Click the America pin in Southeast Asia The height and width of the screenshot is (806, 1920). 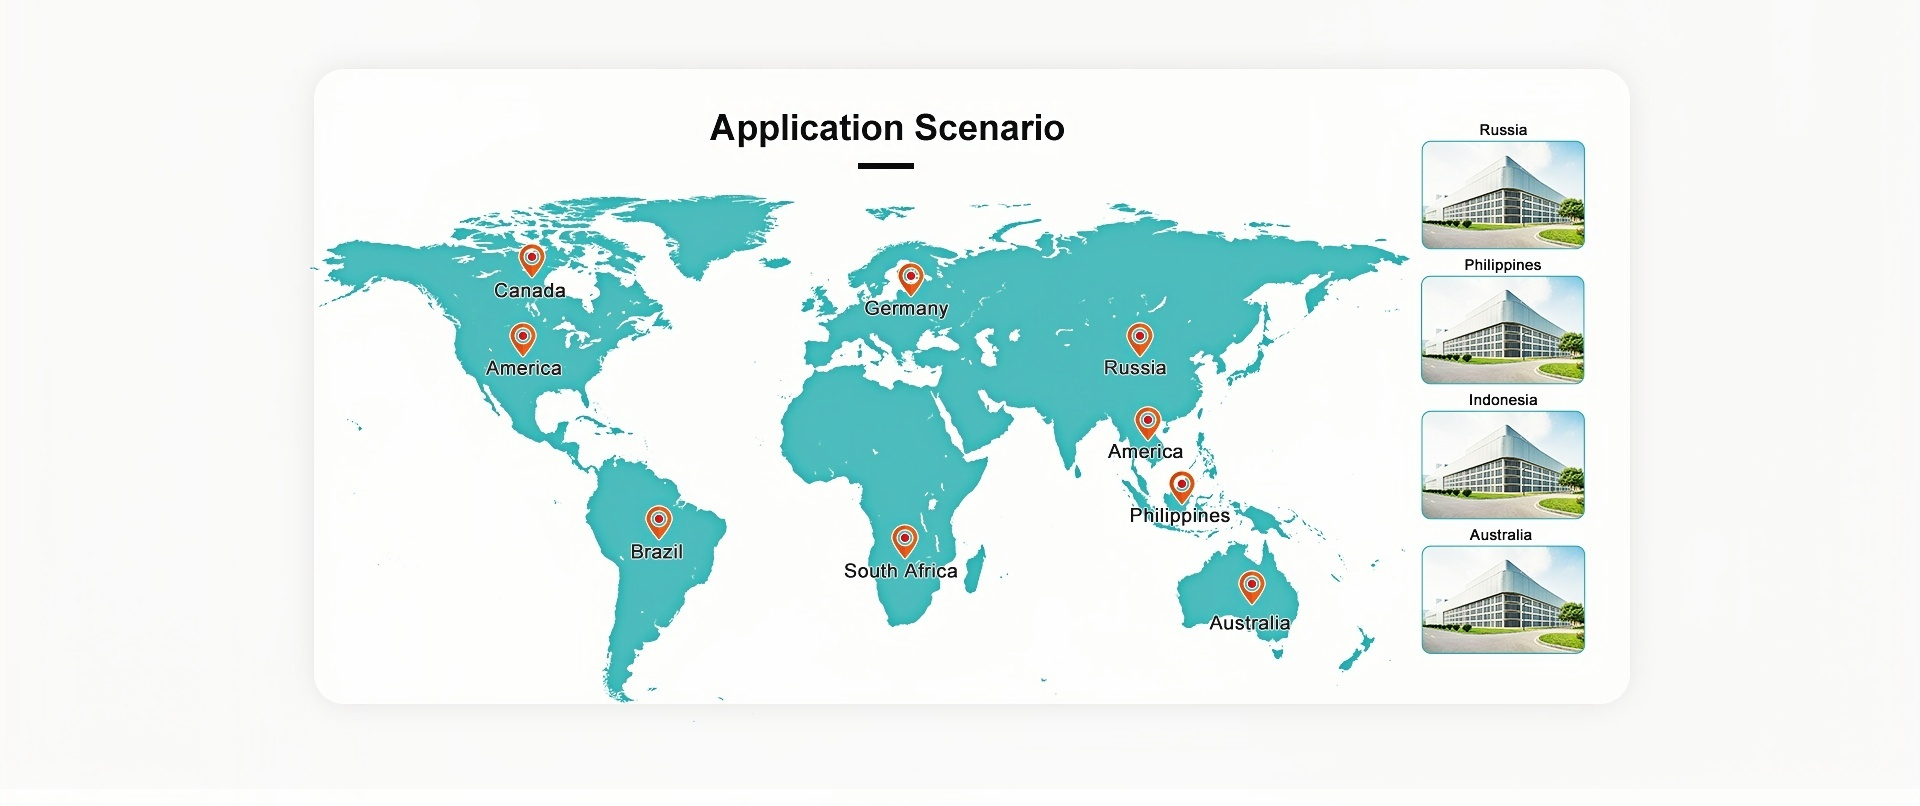[x=1148, y=422]
